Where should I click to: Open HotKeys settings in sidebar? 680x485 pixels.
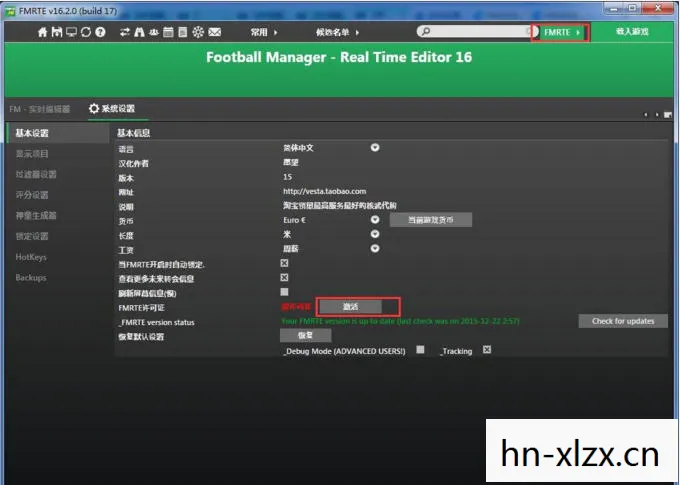coord(31,257)
